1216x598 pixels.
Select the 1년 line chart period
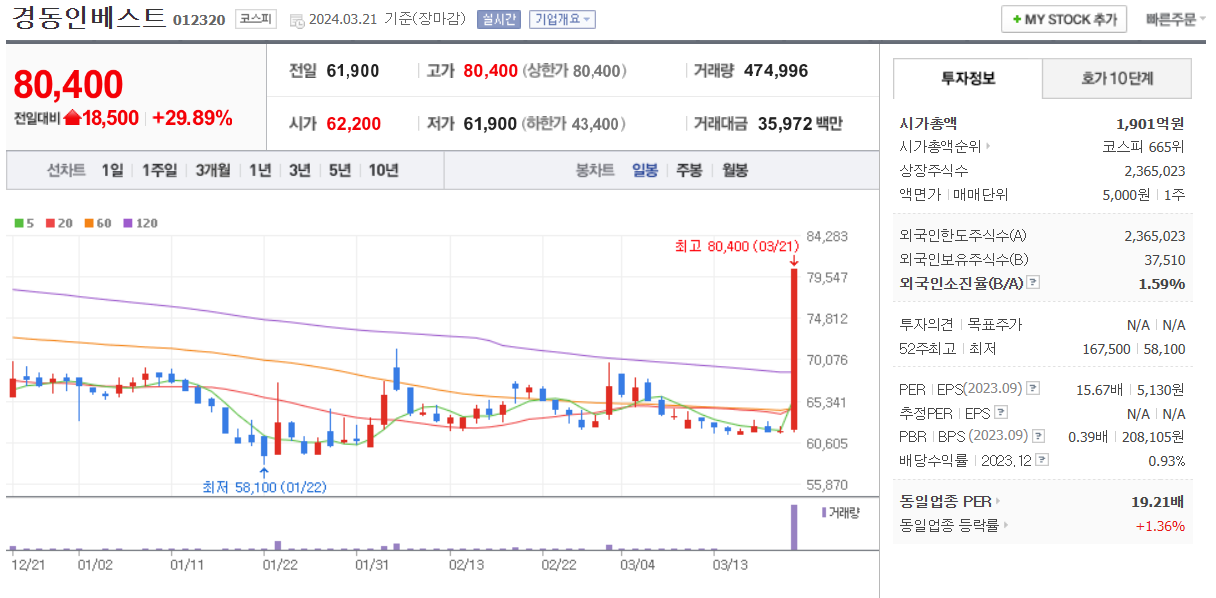pos(260,170)
